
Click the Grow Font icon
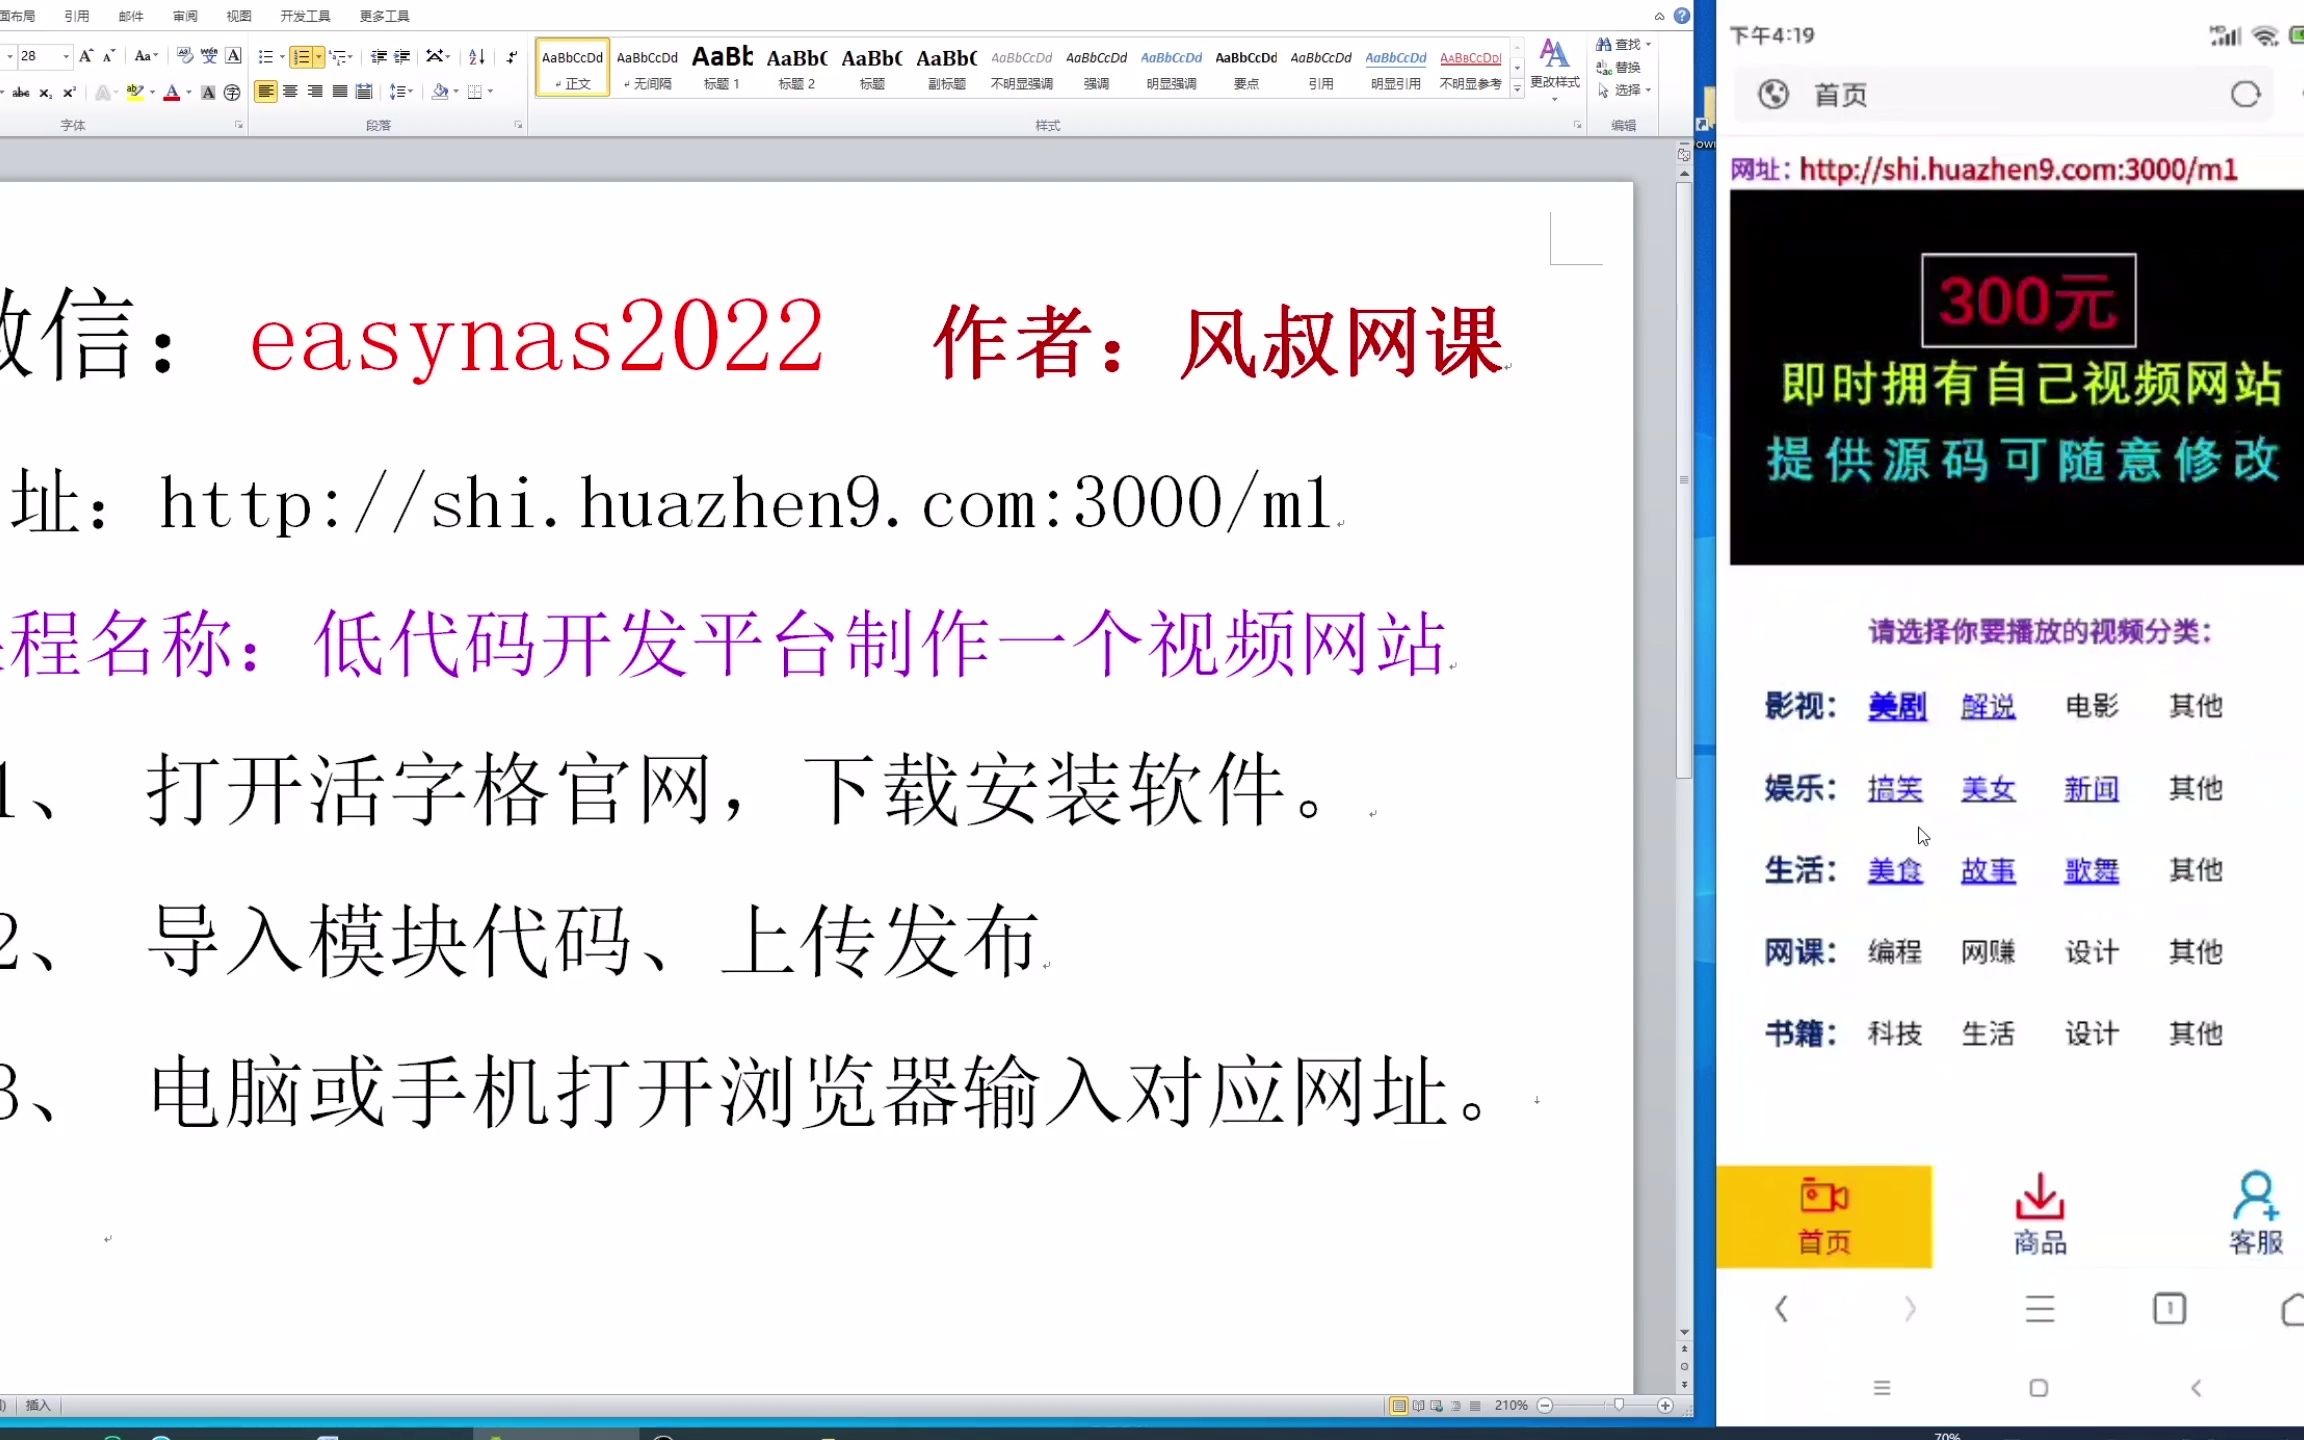click(x=85, y=56)
